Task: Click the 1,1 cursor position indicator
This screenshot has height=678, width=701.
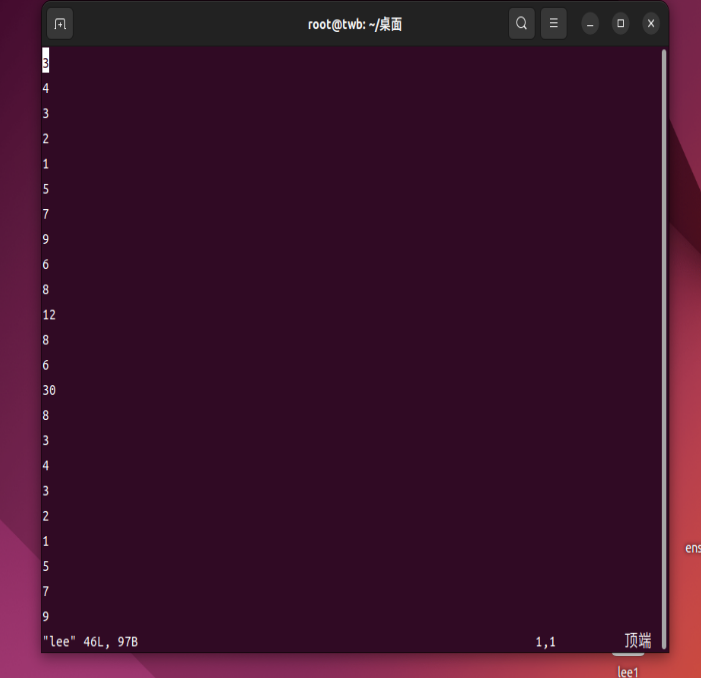Action: click(x=545, y=642)
